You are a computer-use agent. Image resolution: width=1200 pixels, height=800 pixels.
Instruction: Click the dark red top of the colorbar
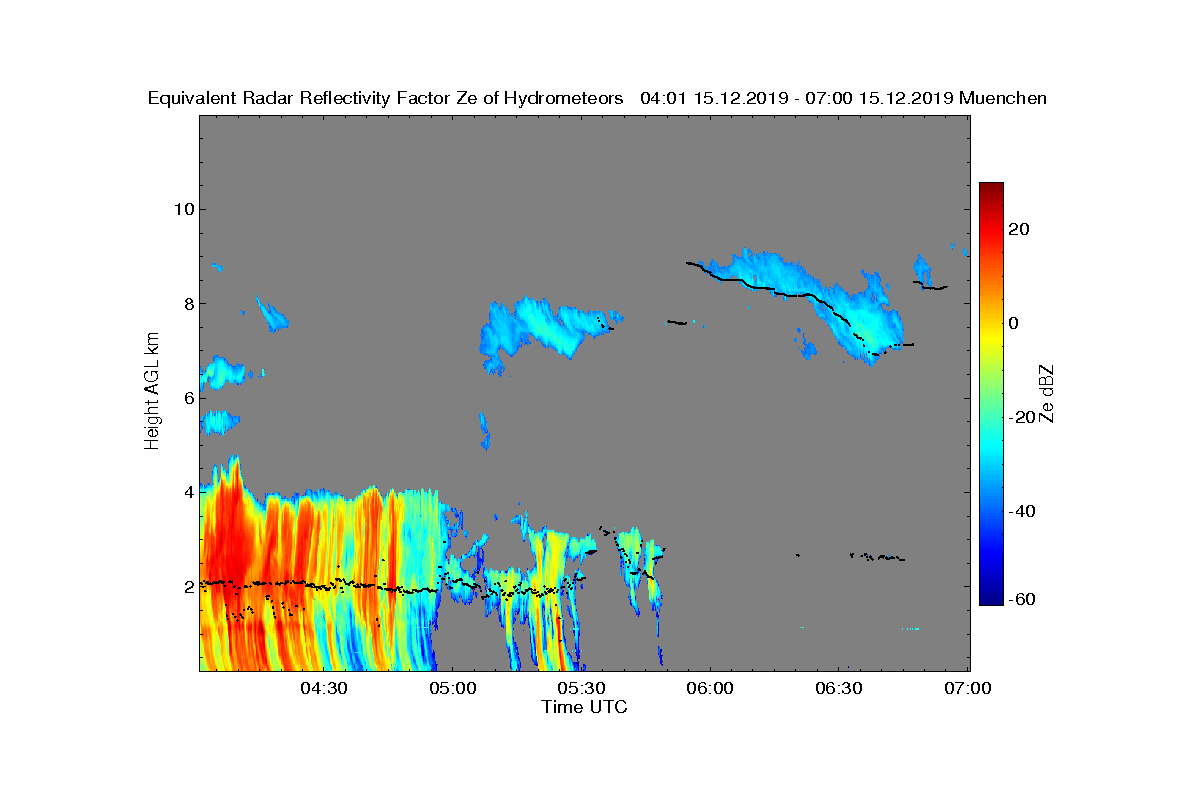[x=991, y=190]
